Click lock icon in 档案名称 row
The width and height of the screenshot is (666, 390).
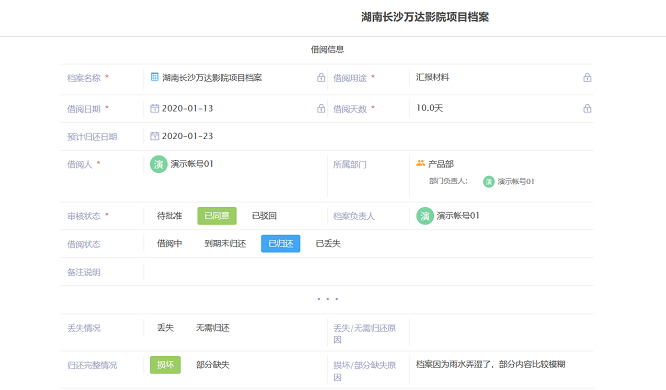(321, 77)
